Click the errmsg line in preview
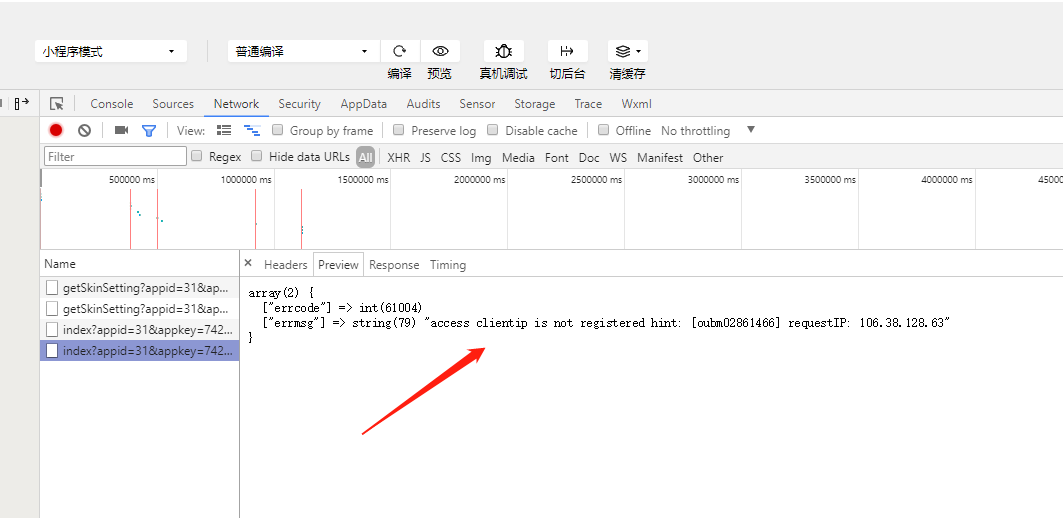This screenshot has width=1063, height=518. (x=604, y=323)
